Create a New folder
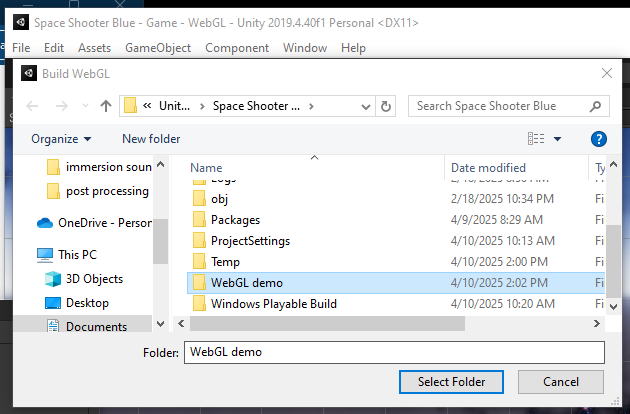Viewport: 630px width, 414px height. 151,139
